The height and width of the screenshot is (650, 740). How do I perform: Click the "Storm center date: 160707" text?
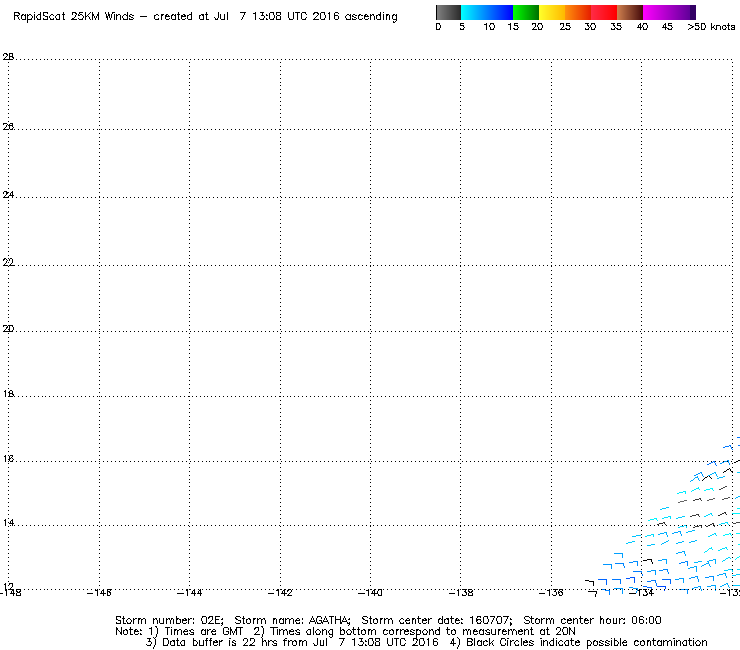tap(437, 620)
